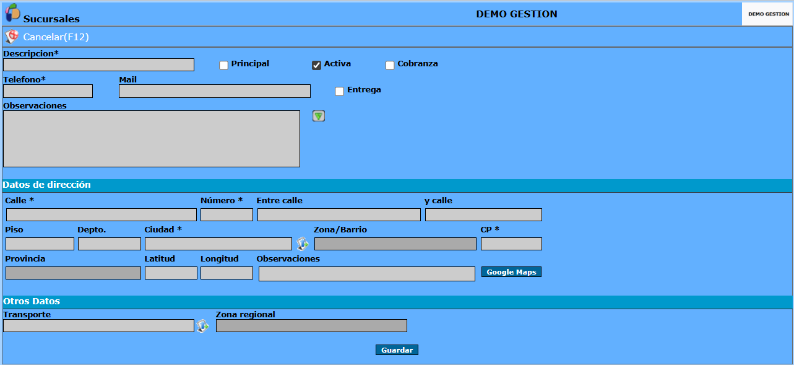
Task: Focus the Telefono input field
Action: (48, 91)
